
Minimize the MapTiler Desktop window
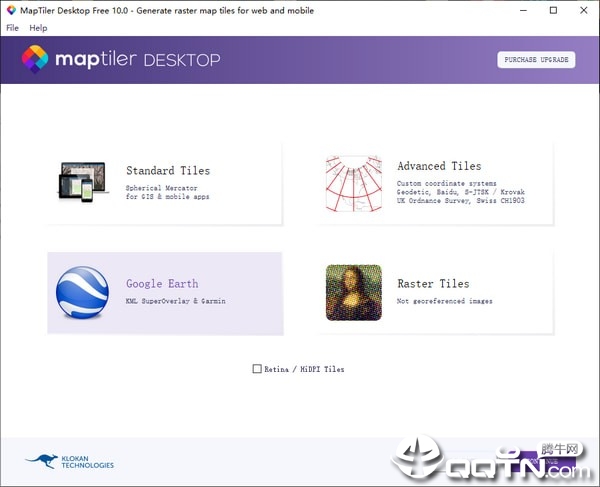523,10
